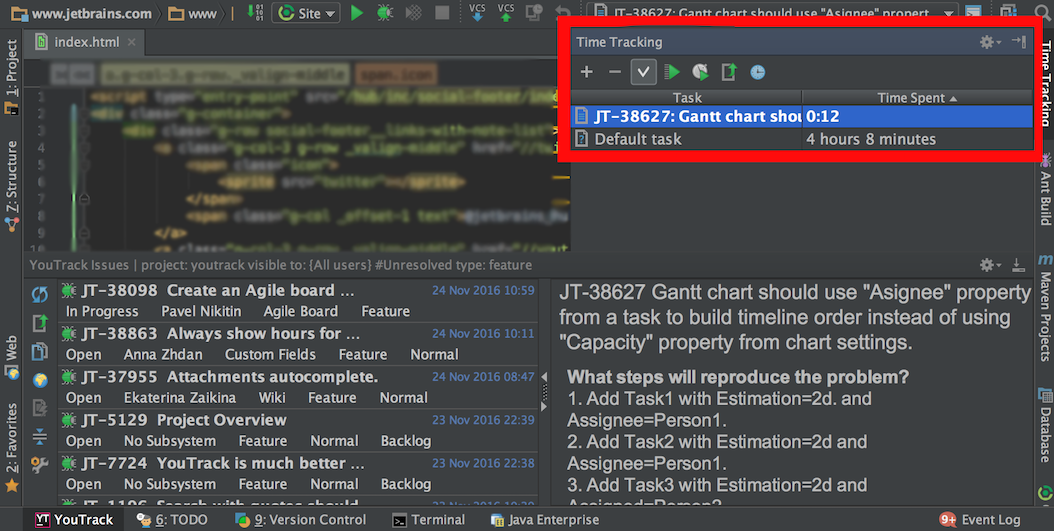Open the Maven Projects side panel

pos(1045,308)
